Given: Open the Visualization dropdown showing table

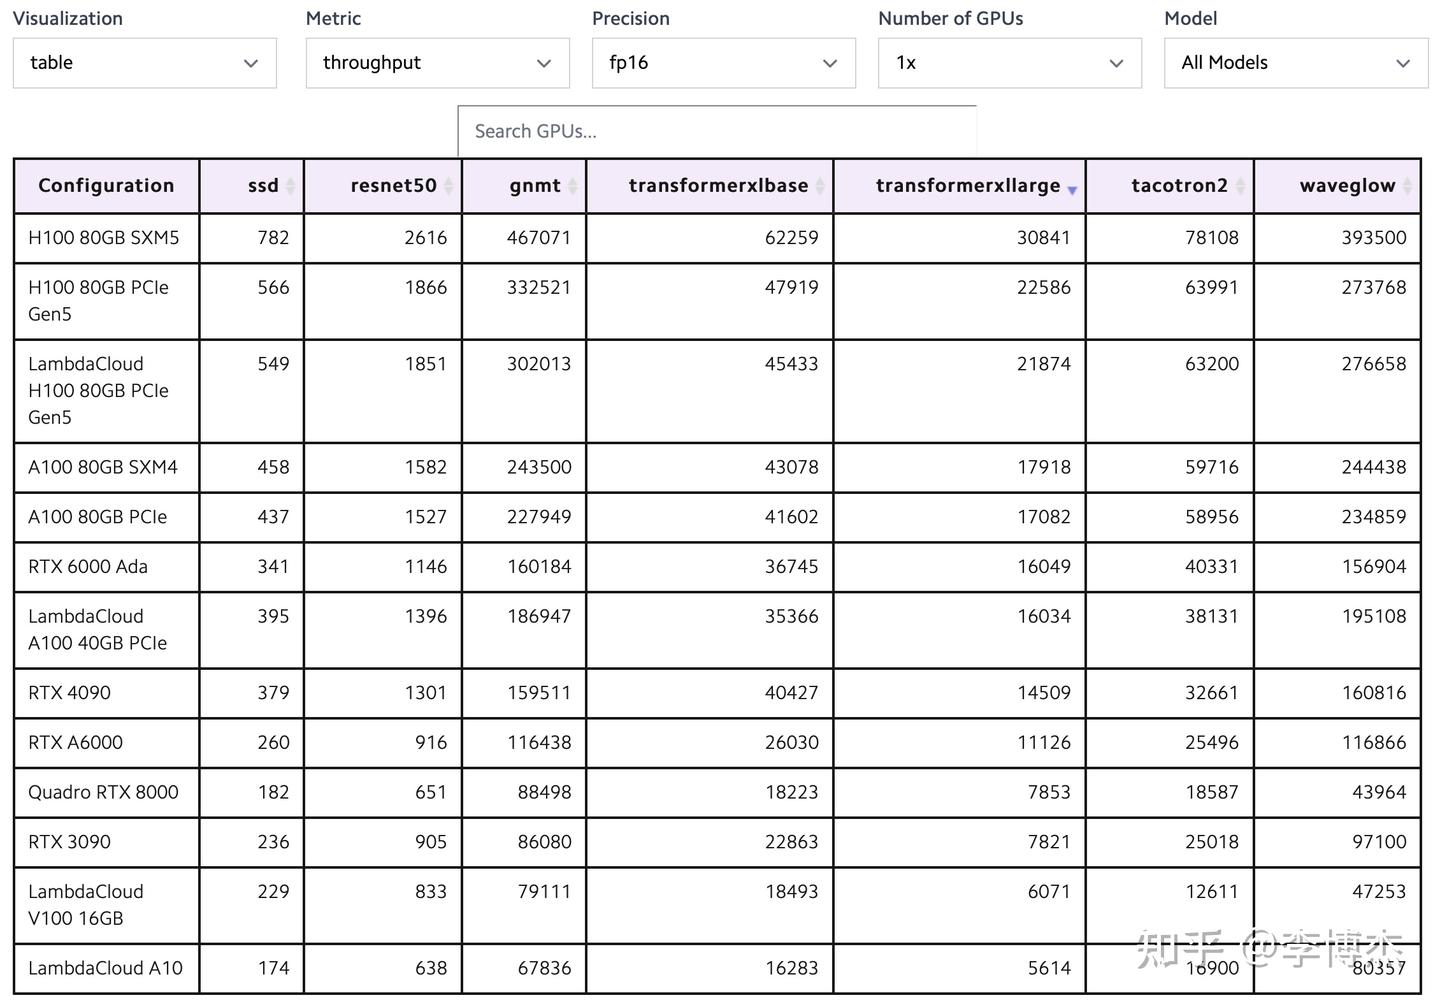Looking at the screenshot, I should (x=145, y=63).
